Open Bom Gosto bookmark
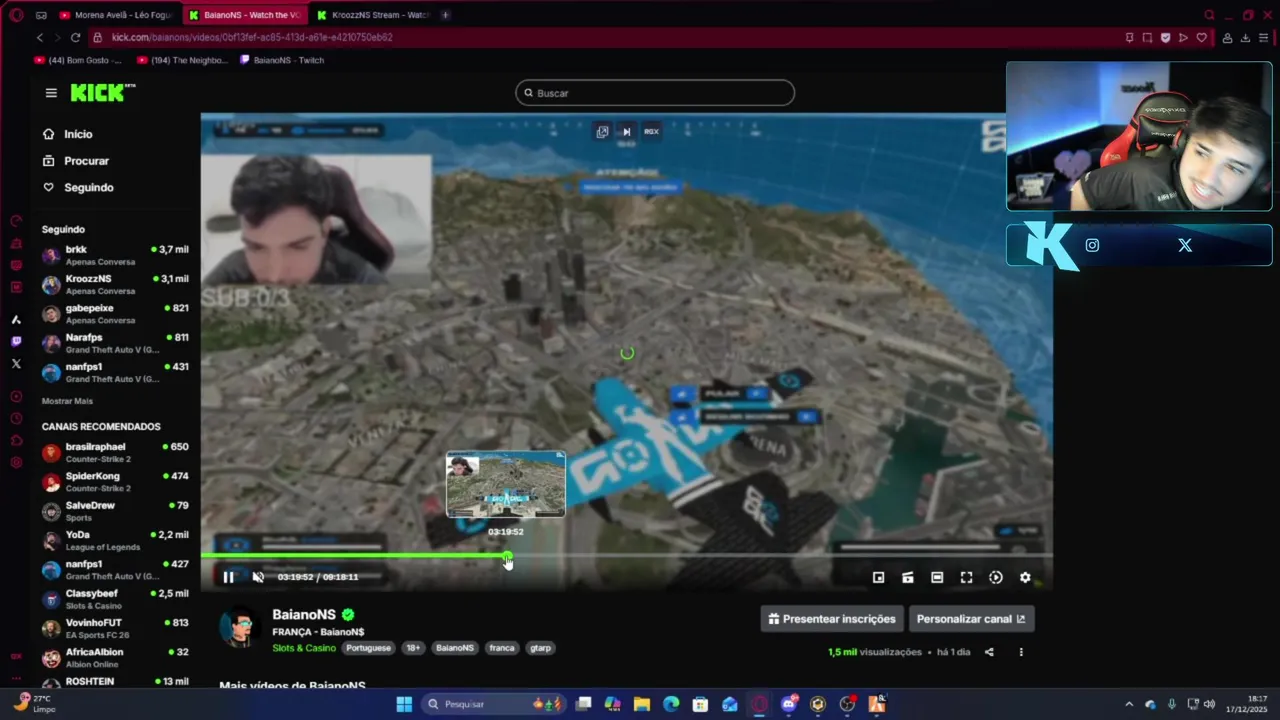Image resolution: width=1280 pixels, height=720 pixels. [78, 60]
